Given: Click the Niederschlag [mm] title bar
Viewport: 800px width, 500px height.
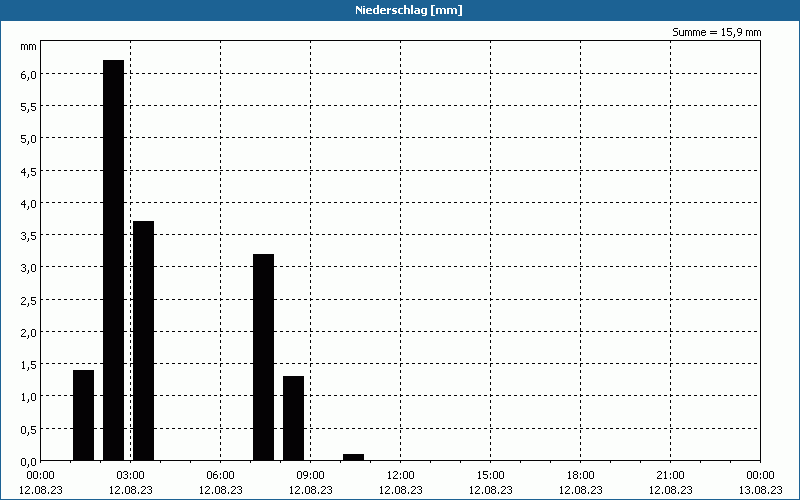Looking at the screenshot, I should coord(400,10).
